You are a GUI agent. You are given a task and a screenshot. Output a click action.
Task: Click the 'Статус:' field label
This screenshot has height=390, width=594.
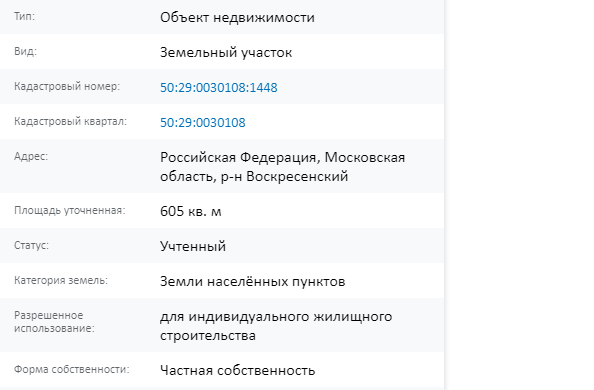point(31,245)
